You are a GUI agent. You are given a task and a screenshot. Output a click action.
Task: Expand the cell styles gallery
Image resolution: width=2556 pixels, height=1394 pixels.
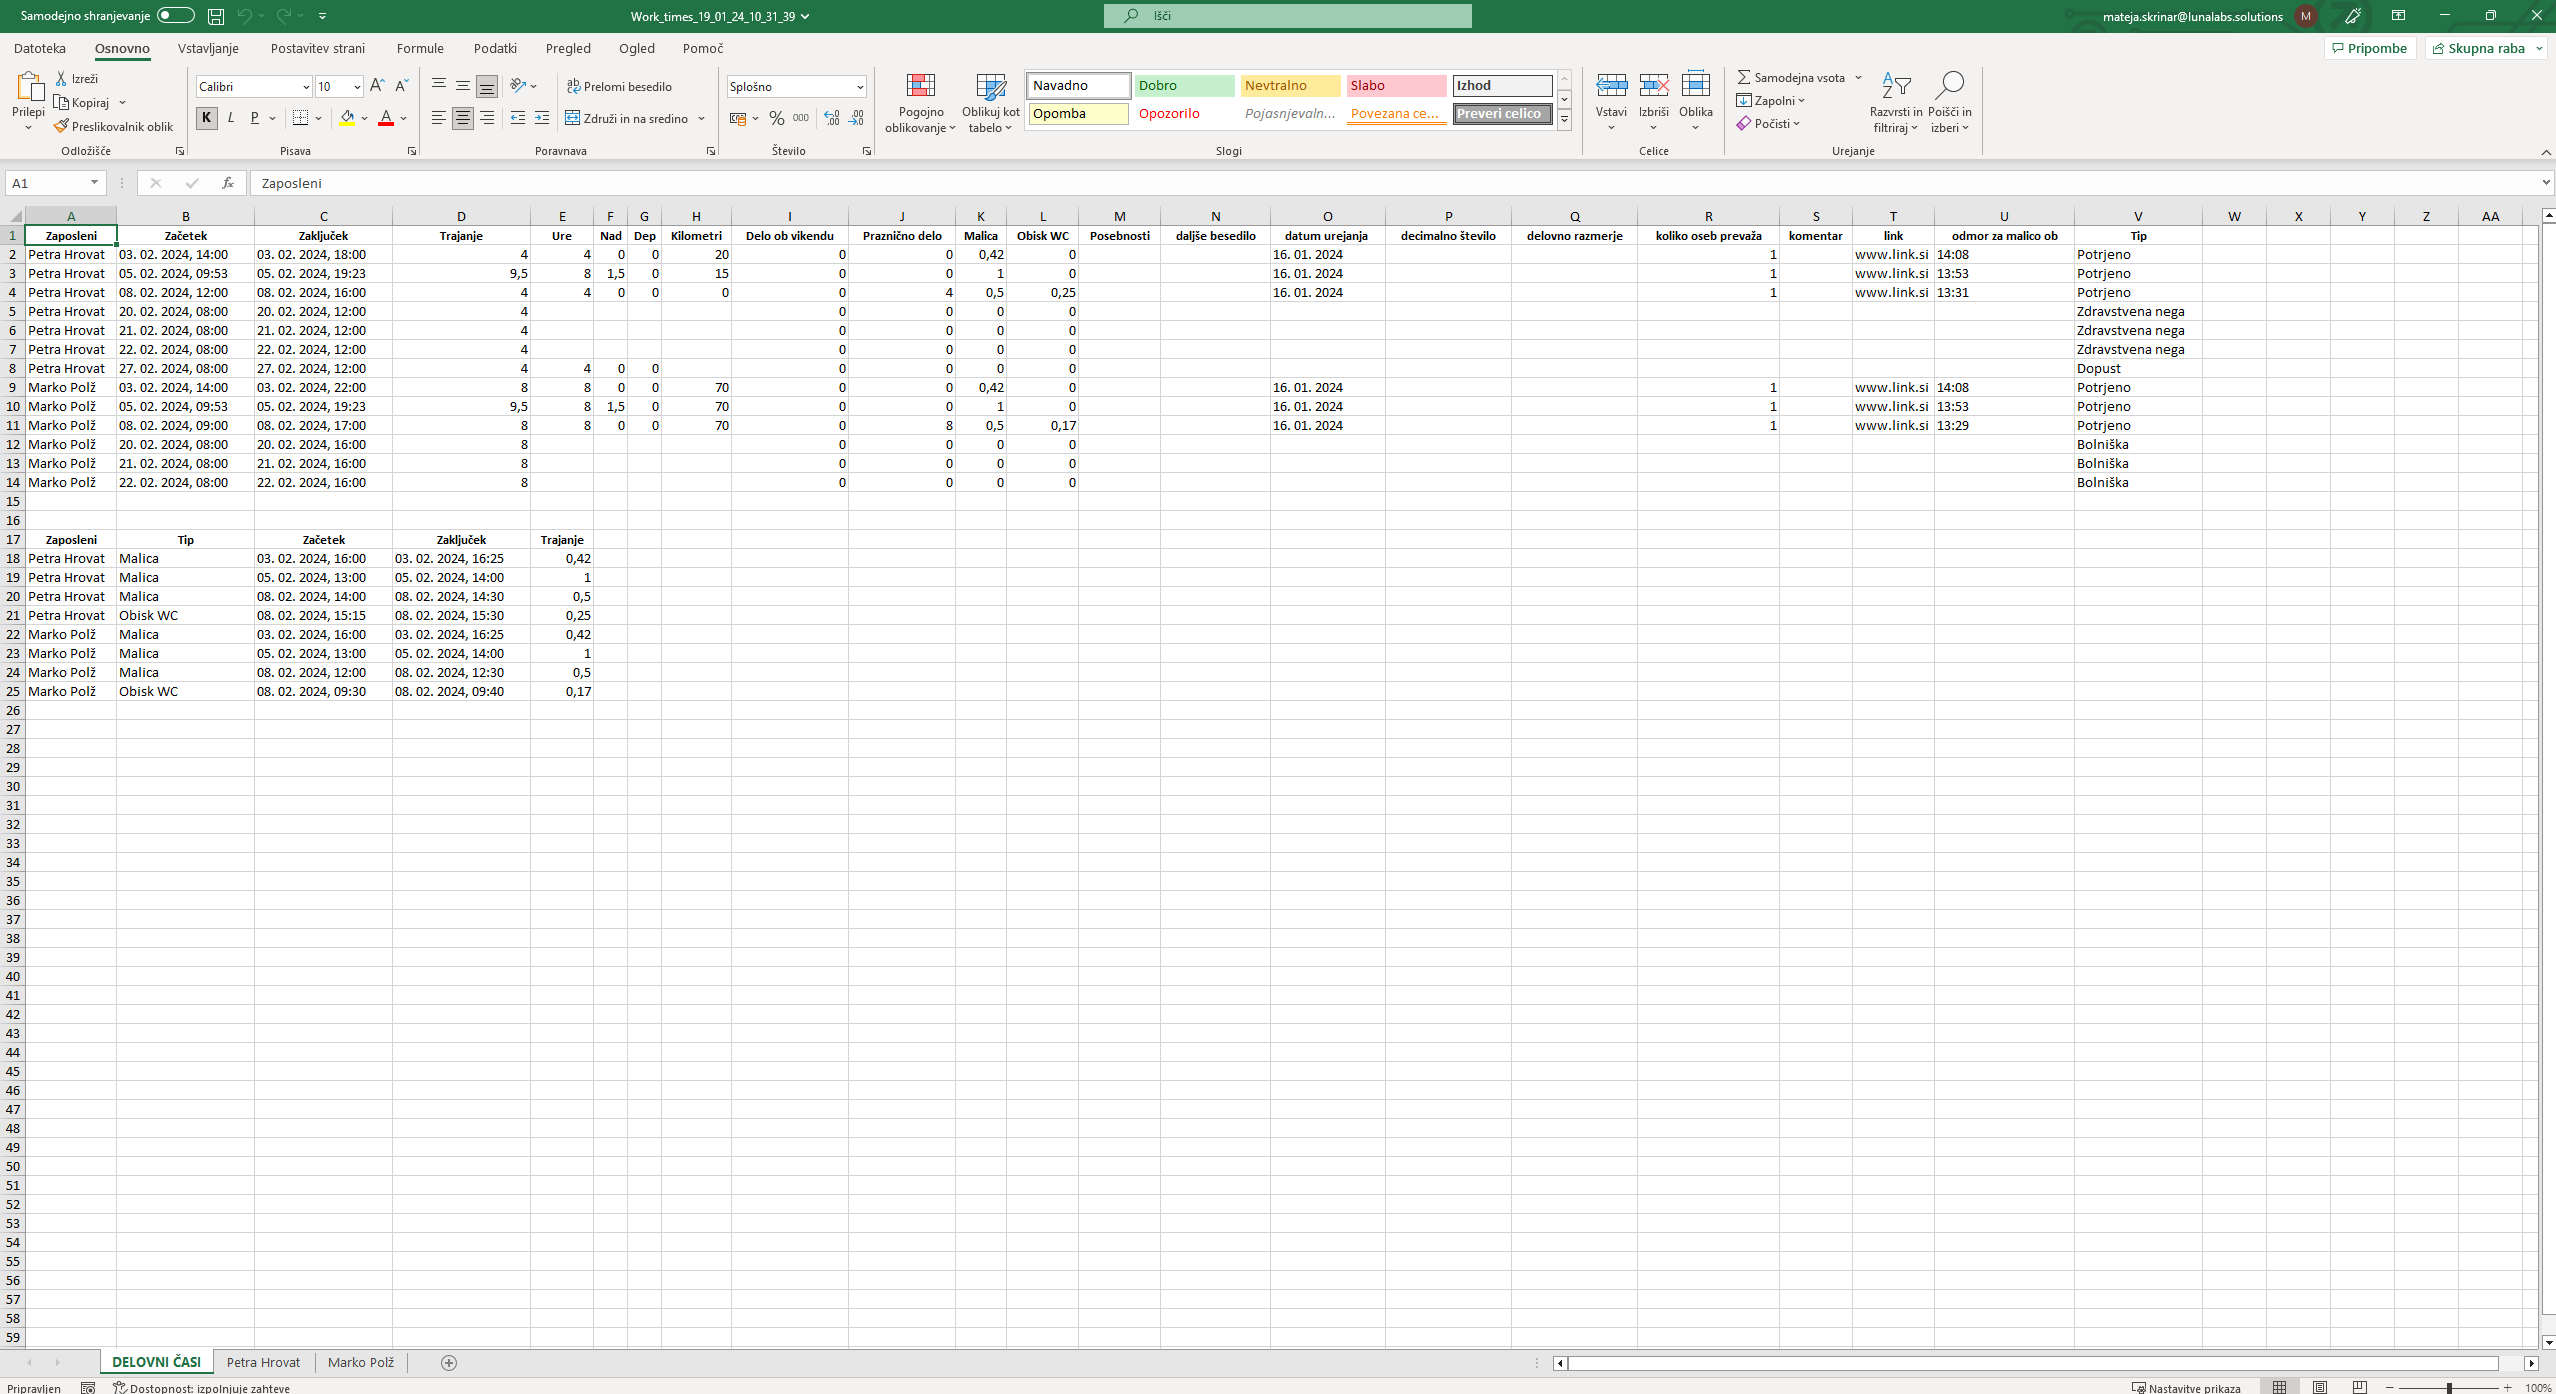1564,120
